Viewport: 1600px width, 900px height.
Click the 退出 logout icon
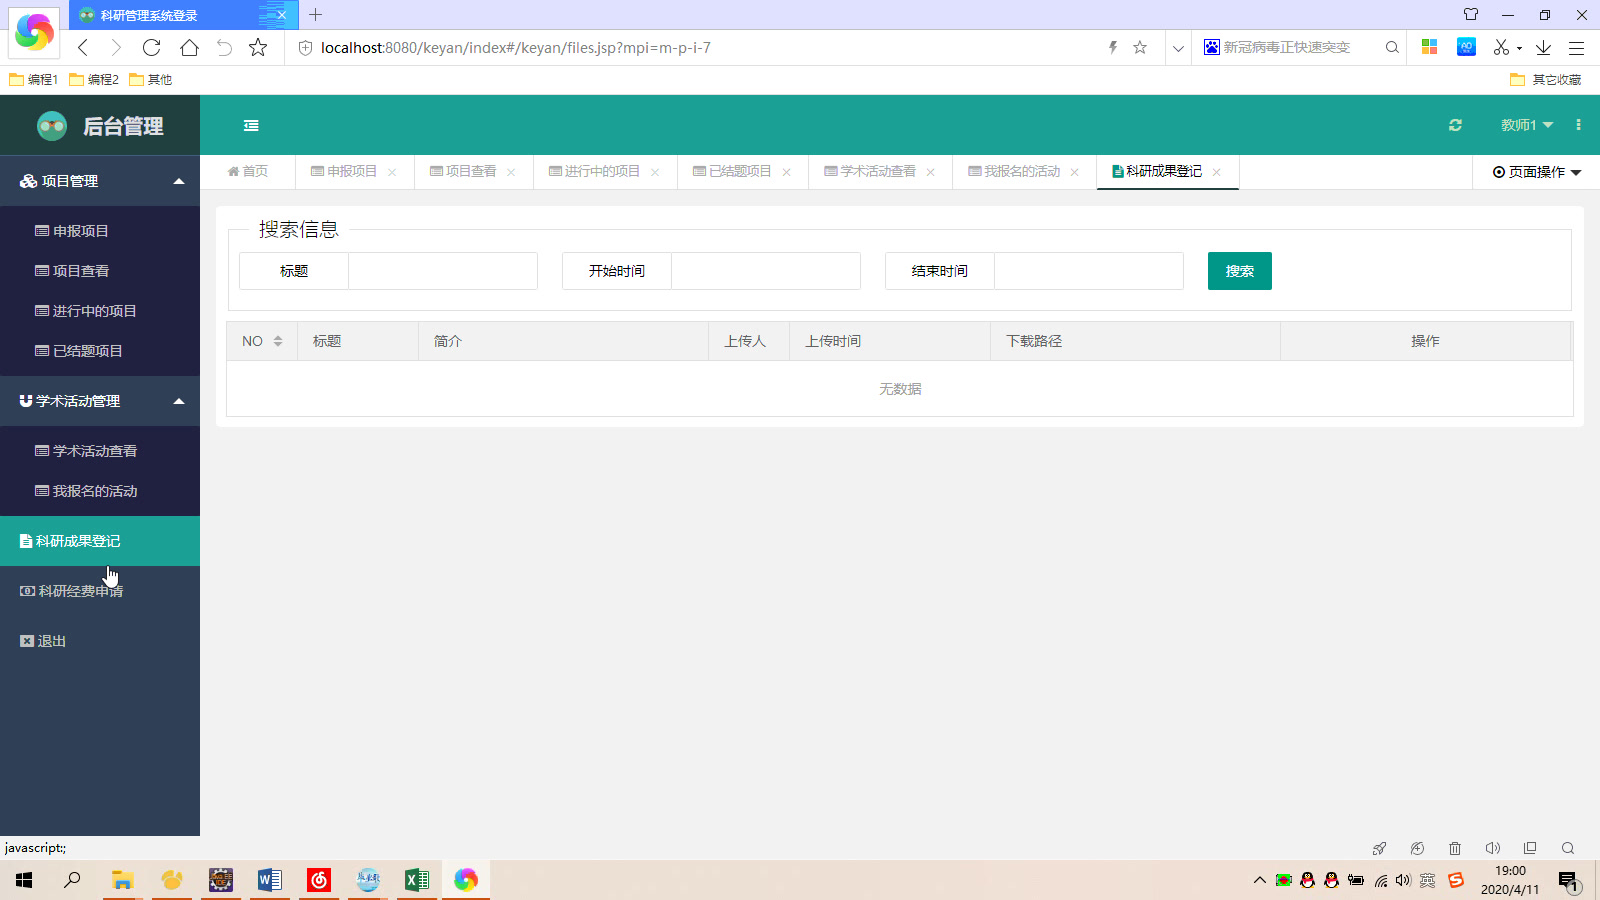click(x=27, y=640)
